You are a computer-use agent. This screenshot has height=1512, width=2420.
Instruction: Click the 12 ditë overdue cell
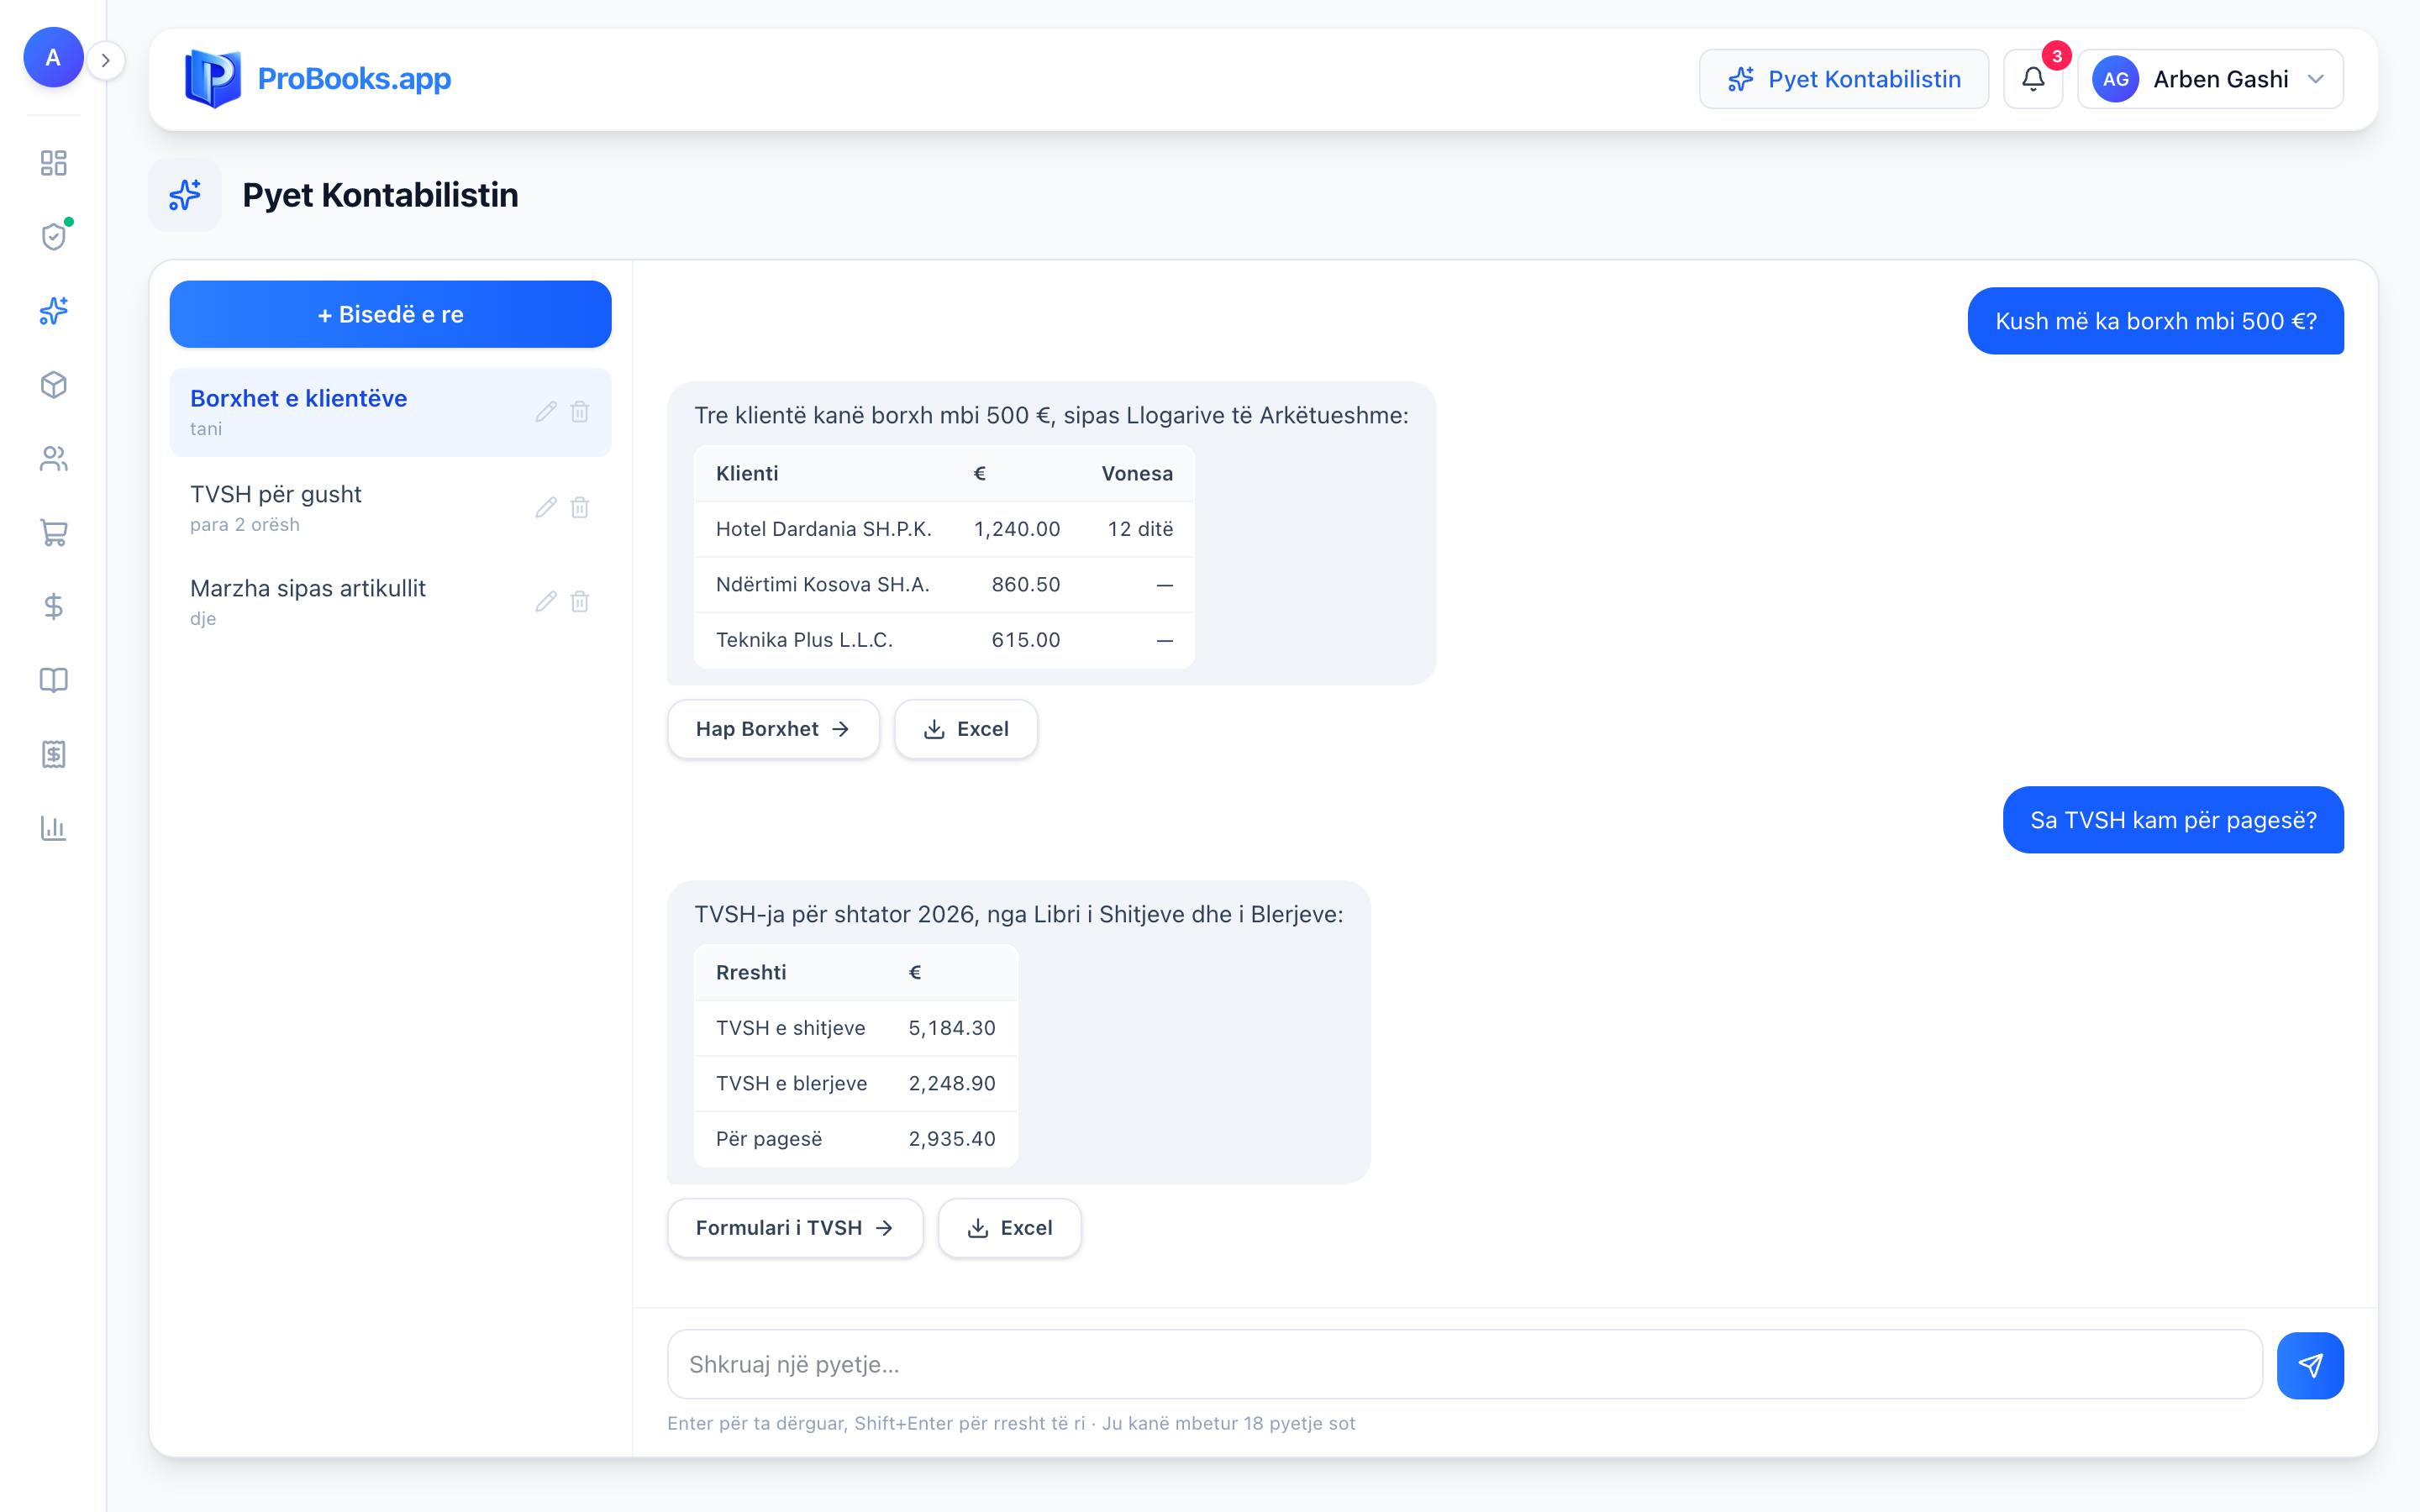click(1140, 529)
